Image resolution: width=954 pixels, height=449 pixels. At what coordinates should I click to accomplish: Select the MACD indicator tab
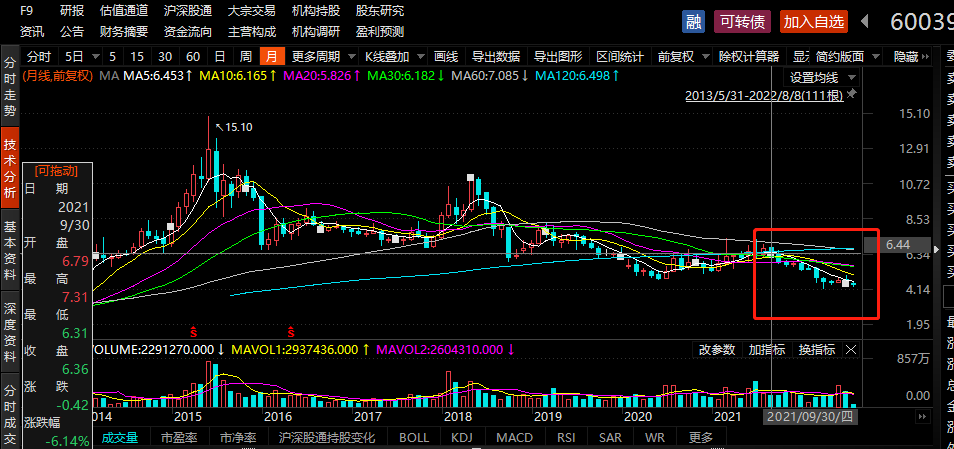[514, 438]
